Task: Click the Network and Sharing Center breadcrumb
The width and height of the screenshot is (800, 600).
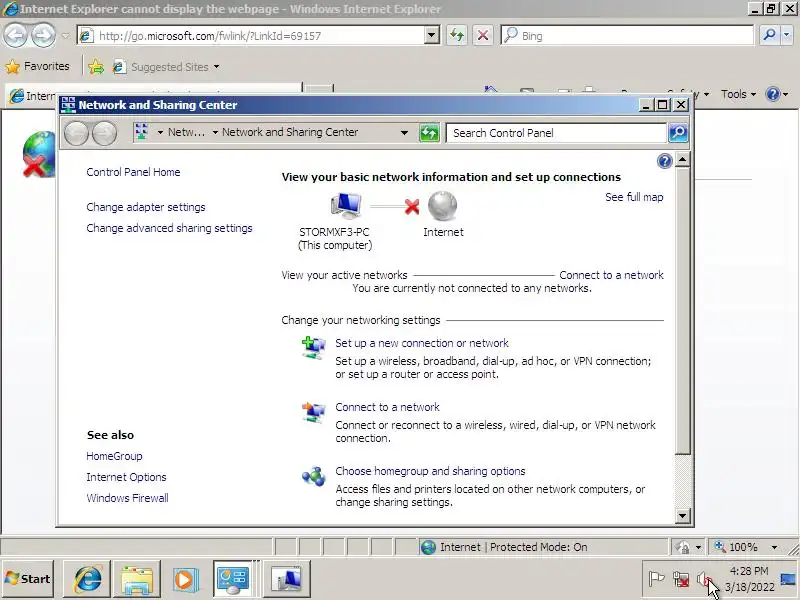Action: 290,132
